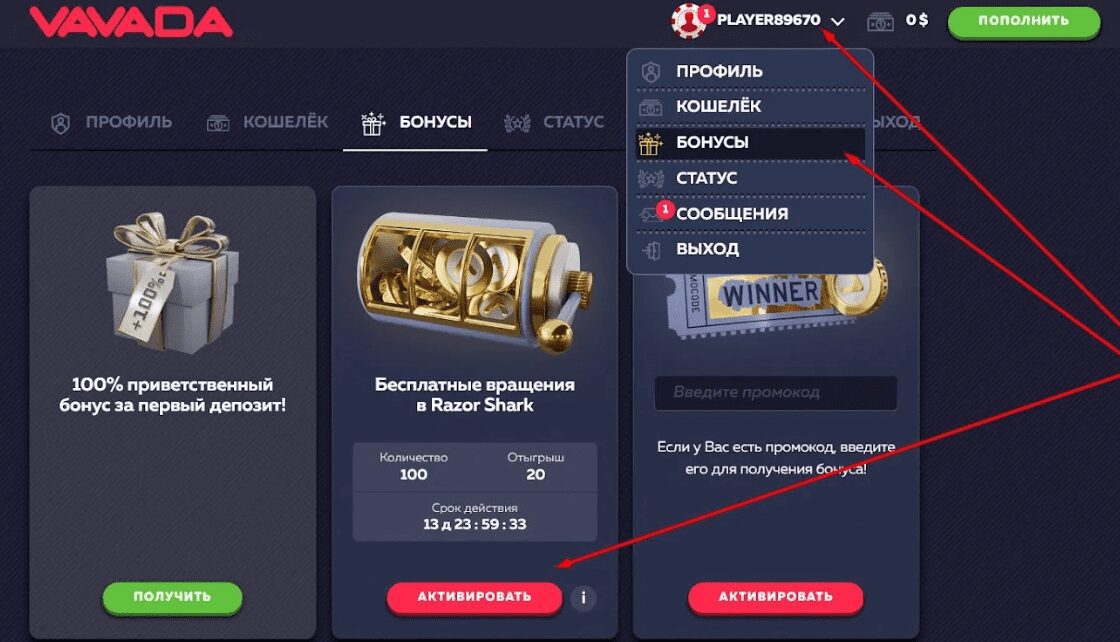
Task: Expand the PLAYER89670 account dropdown arrow
Action: [x=838, y=21]
